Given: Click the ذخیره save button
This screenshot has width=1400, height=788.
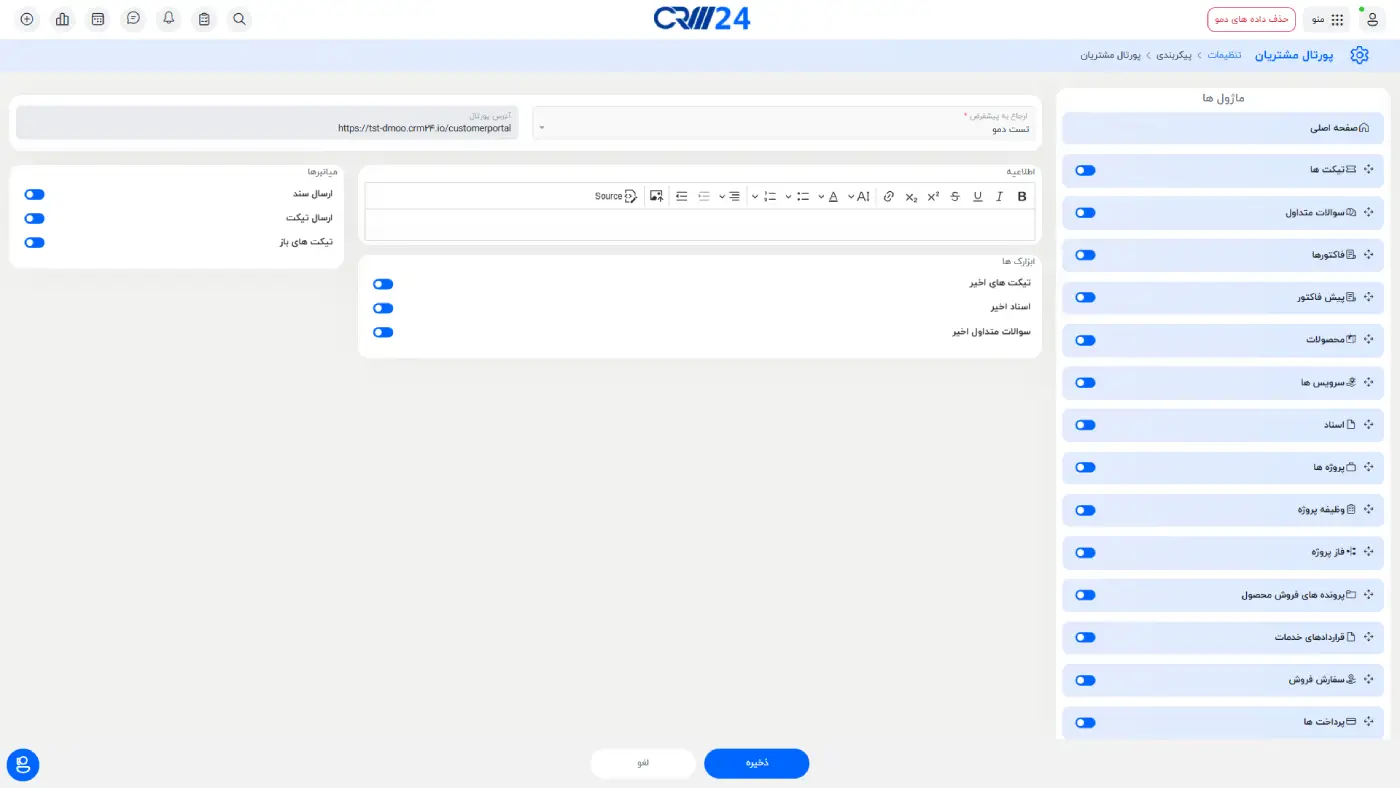Looking at the screenshot, I should pyautogui.click(x=756, y=763).
